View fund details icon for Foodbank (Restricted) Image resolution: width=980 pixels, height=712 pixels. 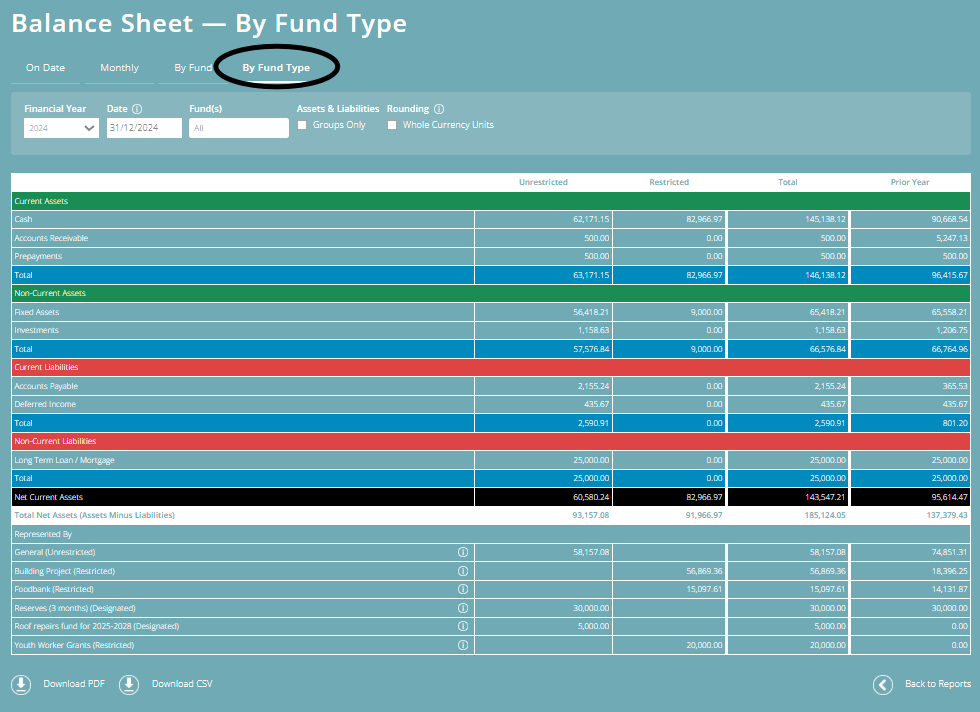tap(462, 589)
